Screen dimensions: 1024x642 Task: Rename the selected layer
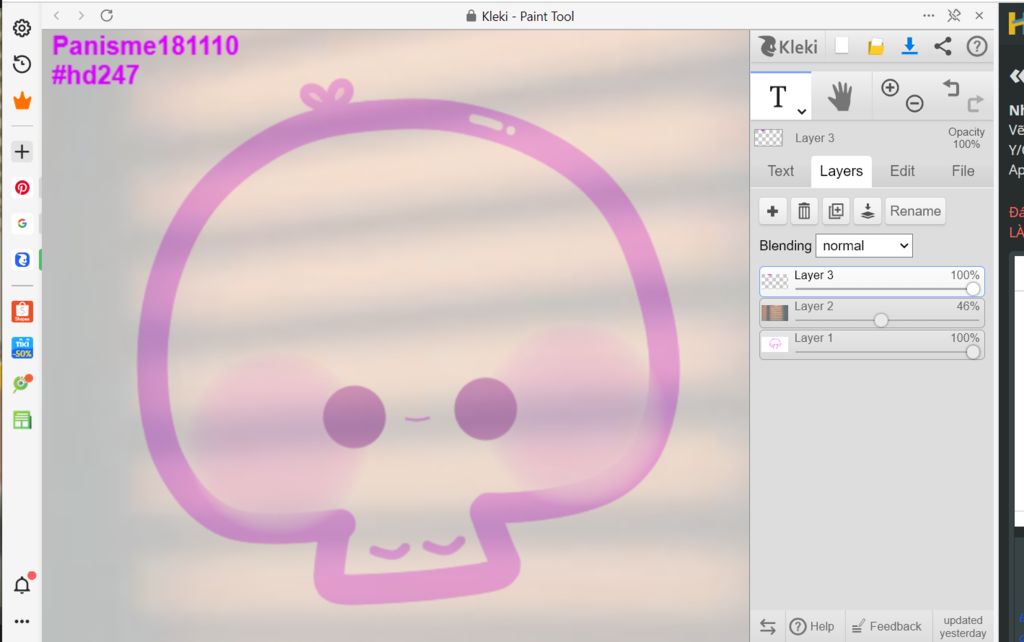[915, 211]
